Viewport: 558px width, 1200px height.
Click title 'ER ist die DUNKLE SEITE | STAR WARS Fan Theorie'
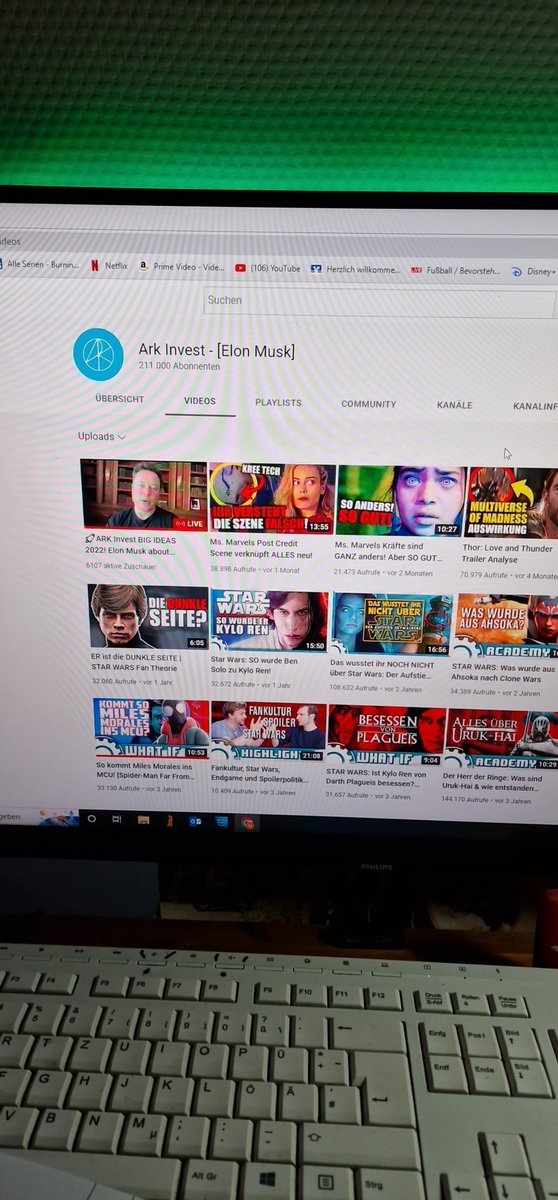click(136, 664)
